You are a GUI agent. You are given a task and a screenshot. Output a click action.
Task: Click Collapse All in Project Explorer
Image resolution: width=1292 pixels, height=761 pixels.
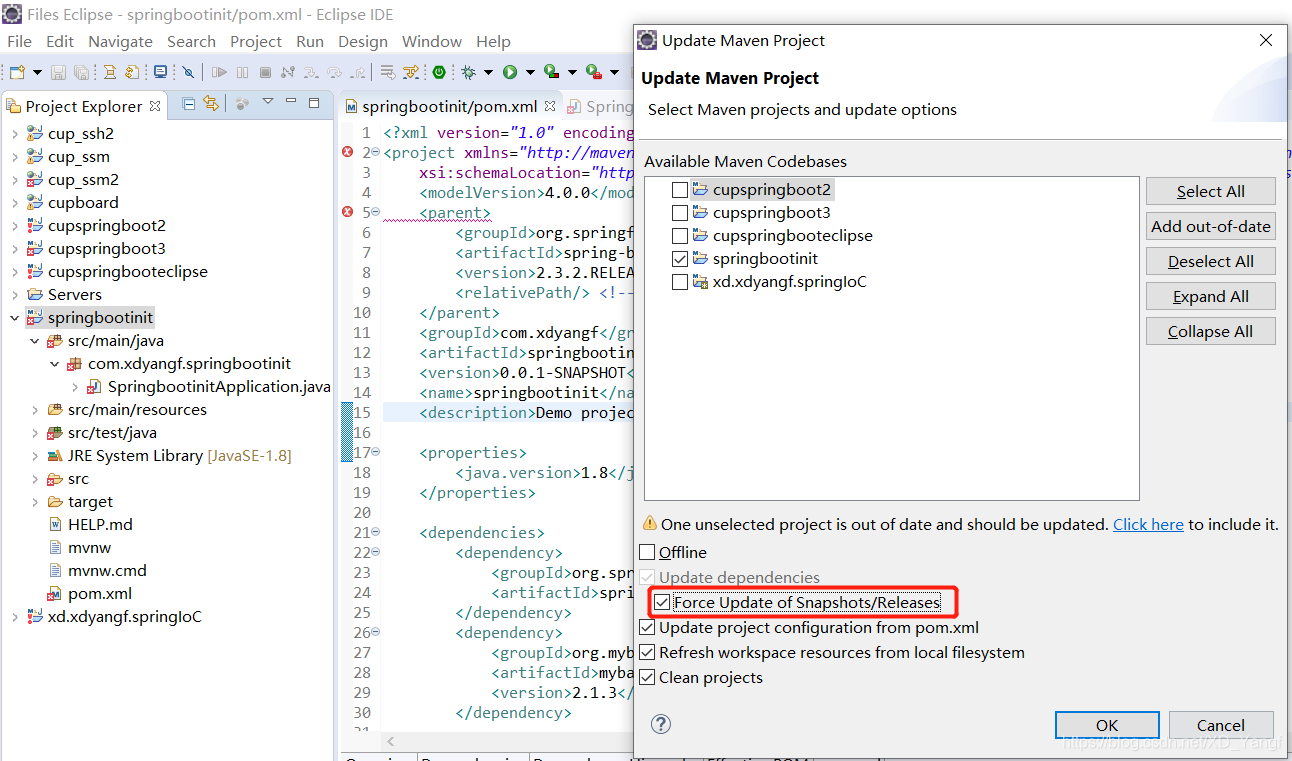point(188,103)
